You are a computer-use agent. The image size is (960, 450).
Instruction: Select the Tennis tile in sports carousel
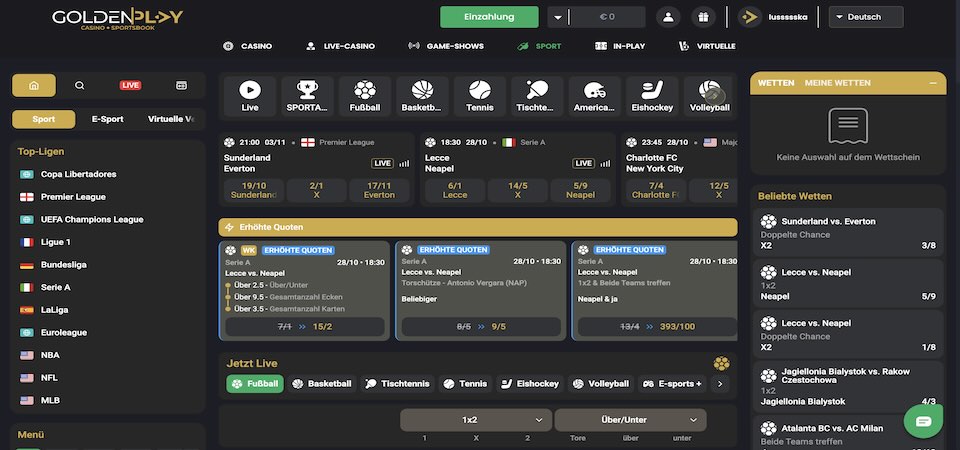click(x=480, y=96)
